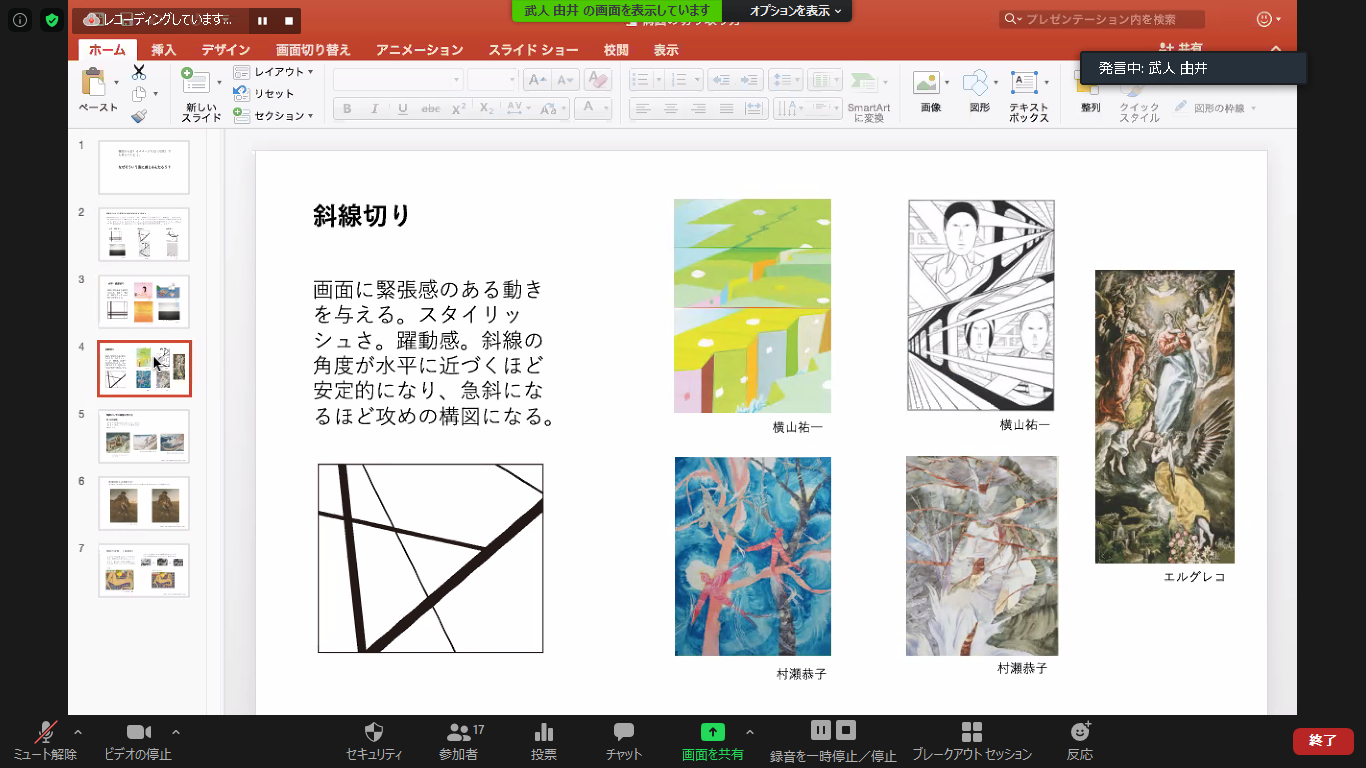Toggle center text alignment

pyautogui.click(x=671, y=109)
